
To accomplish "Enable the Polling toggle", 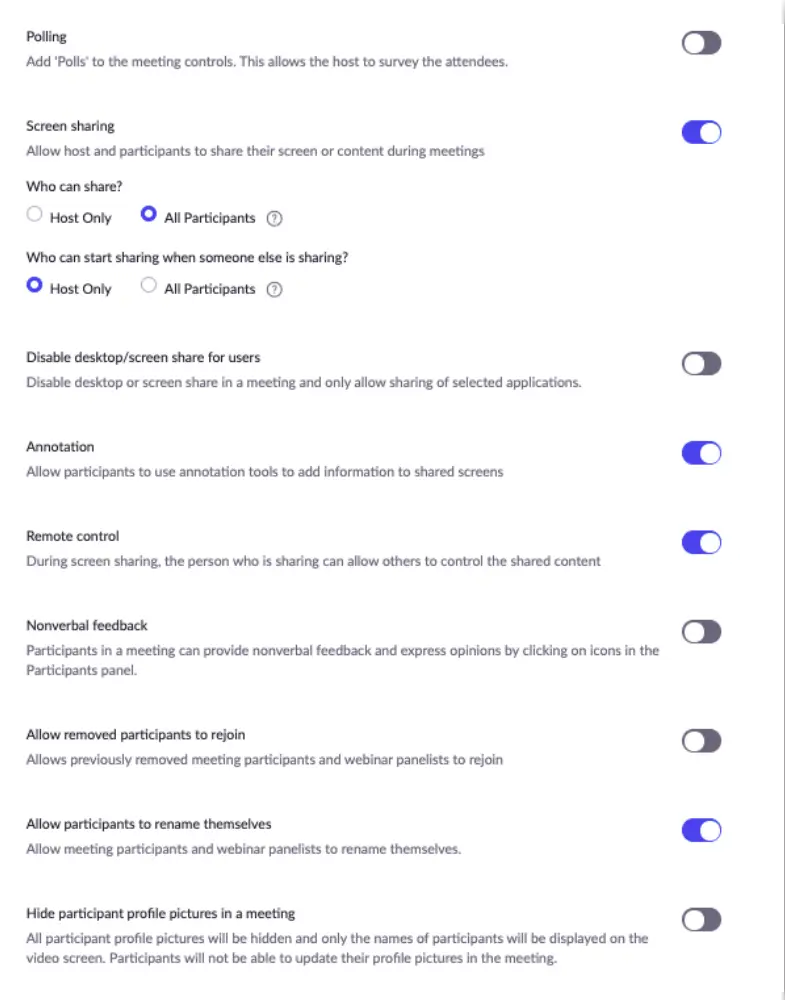I will coord(701,43).
